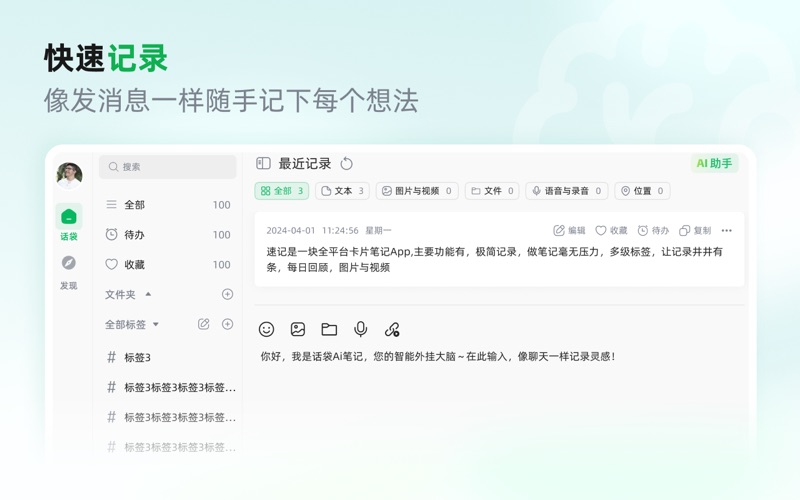Open the 待办 list in sidebar

tap(134, 235)
